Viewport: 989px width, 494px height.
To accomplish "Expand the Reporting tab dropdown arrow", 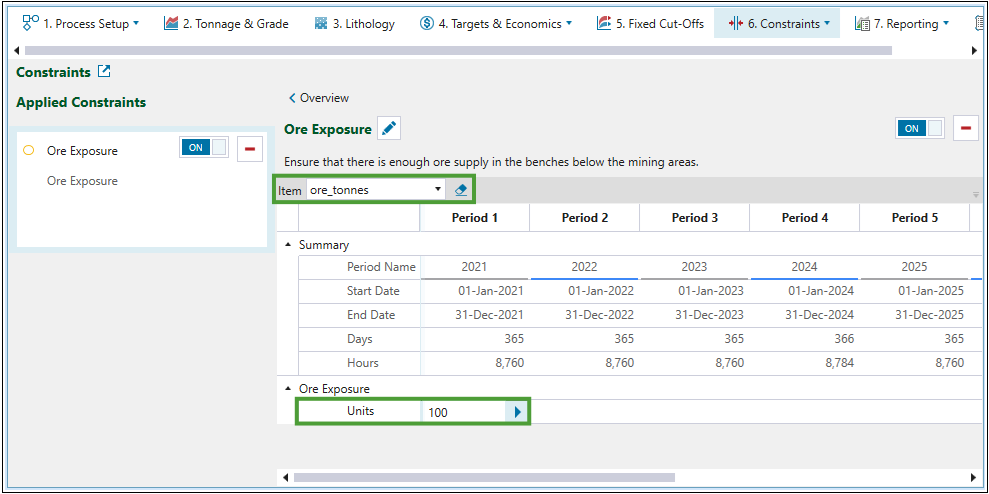I will pos(945,24).
